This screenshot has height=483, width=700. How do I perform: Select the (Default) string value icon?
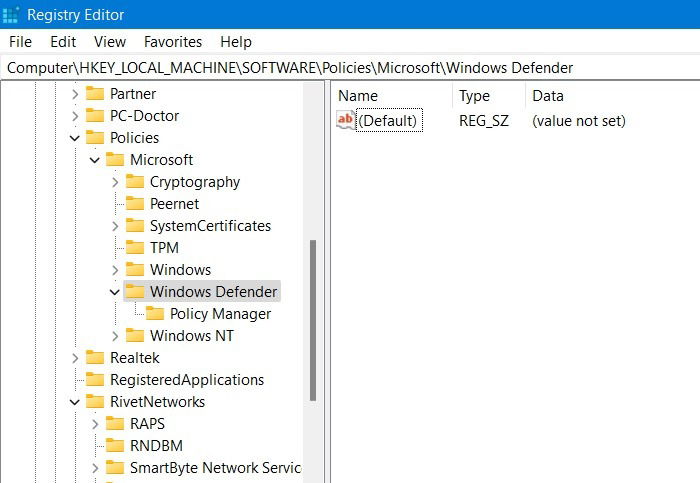point(346,120)
